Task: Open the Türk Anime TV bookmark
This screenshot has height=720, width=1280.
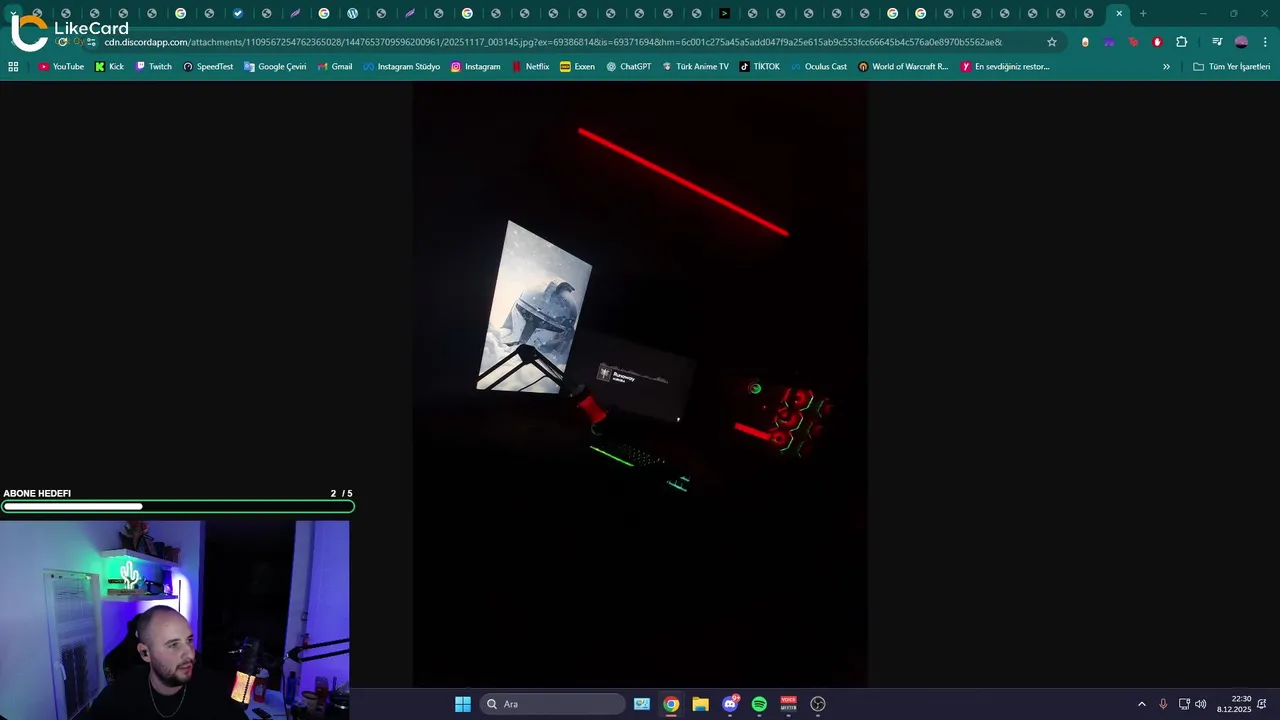Action: tap(696, 67)
